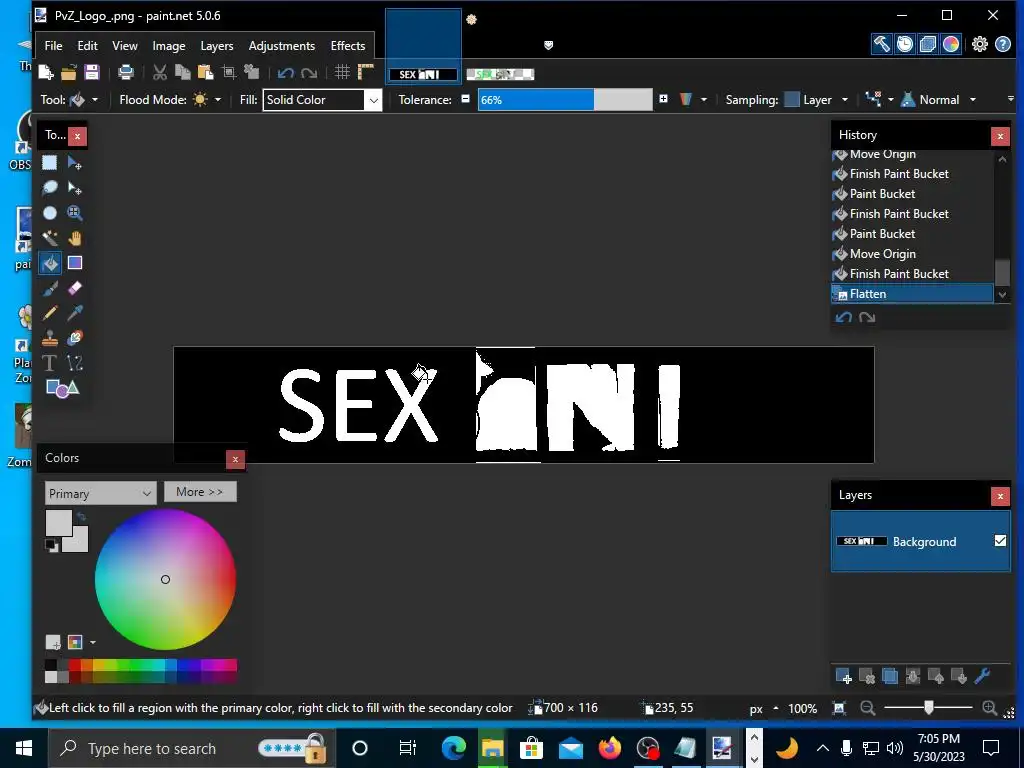Open layer properties wrench button
The height and width of the screenshot is (768, 1024).
point(982,677)
